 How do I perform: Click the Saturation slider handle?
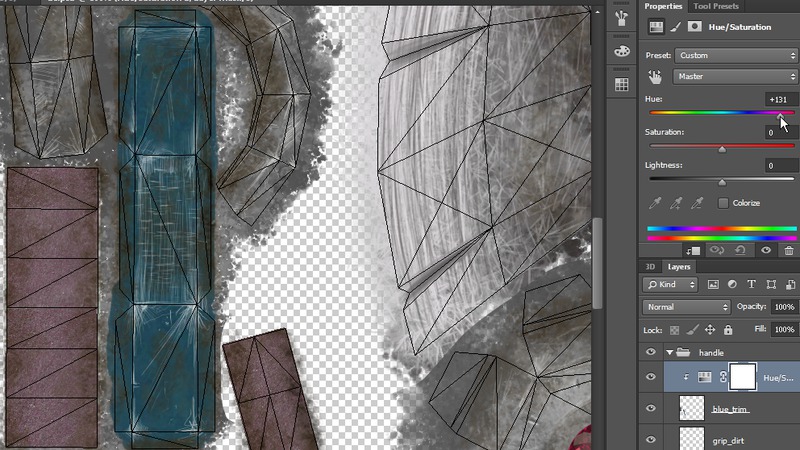722,149
